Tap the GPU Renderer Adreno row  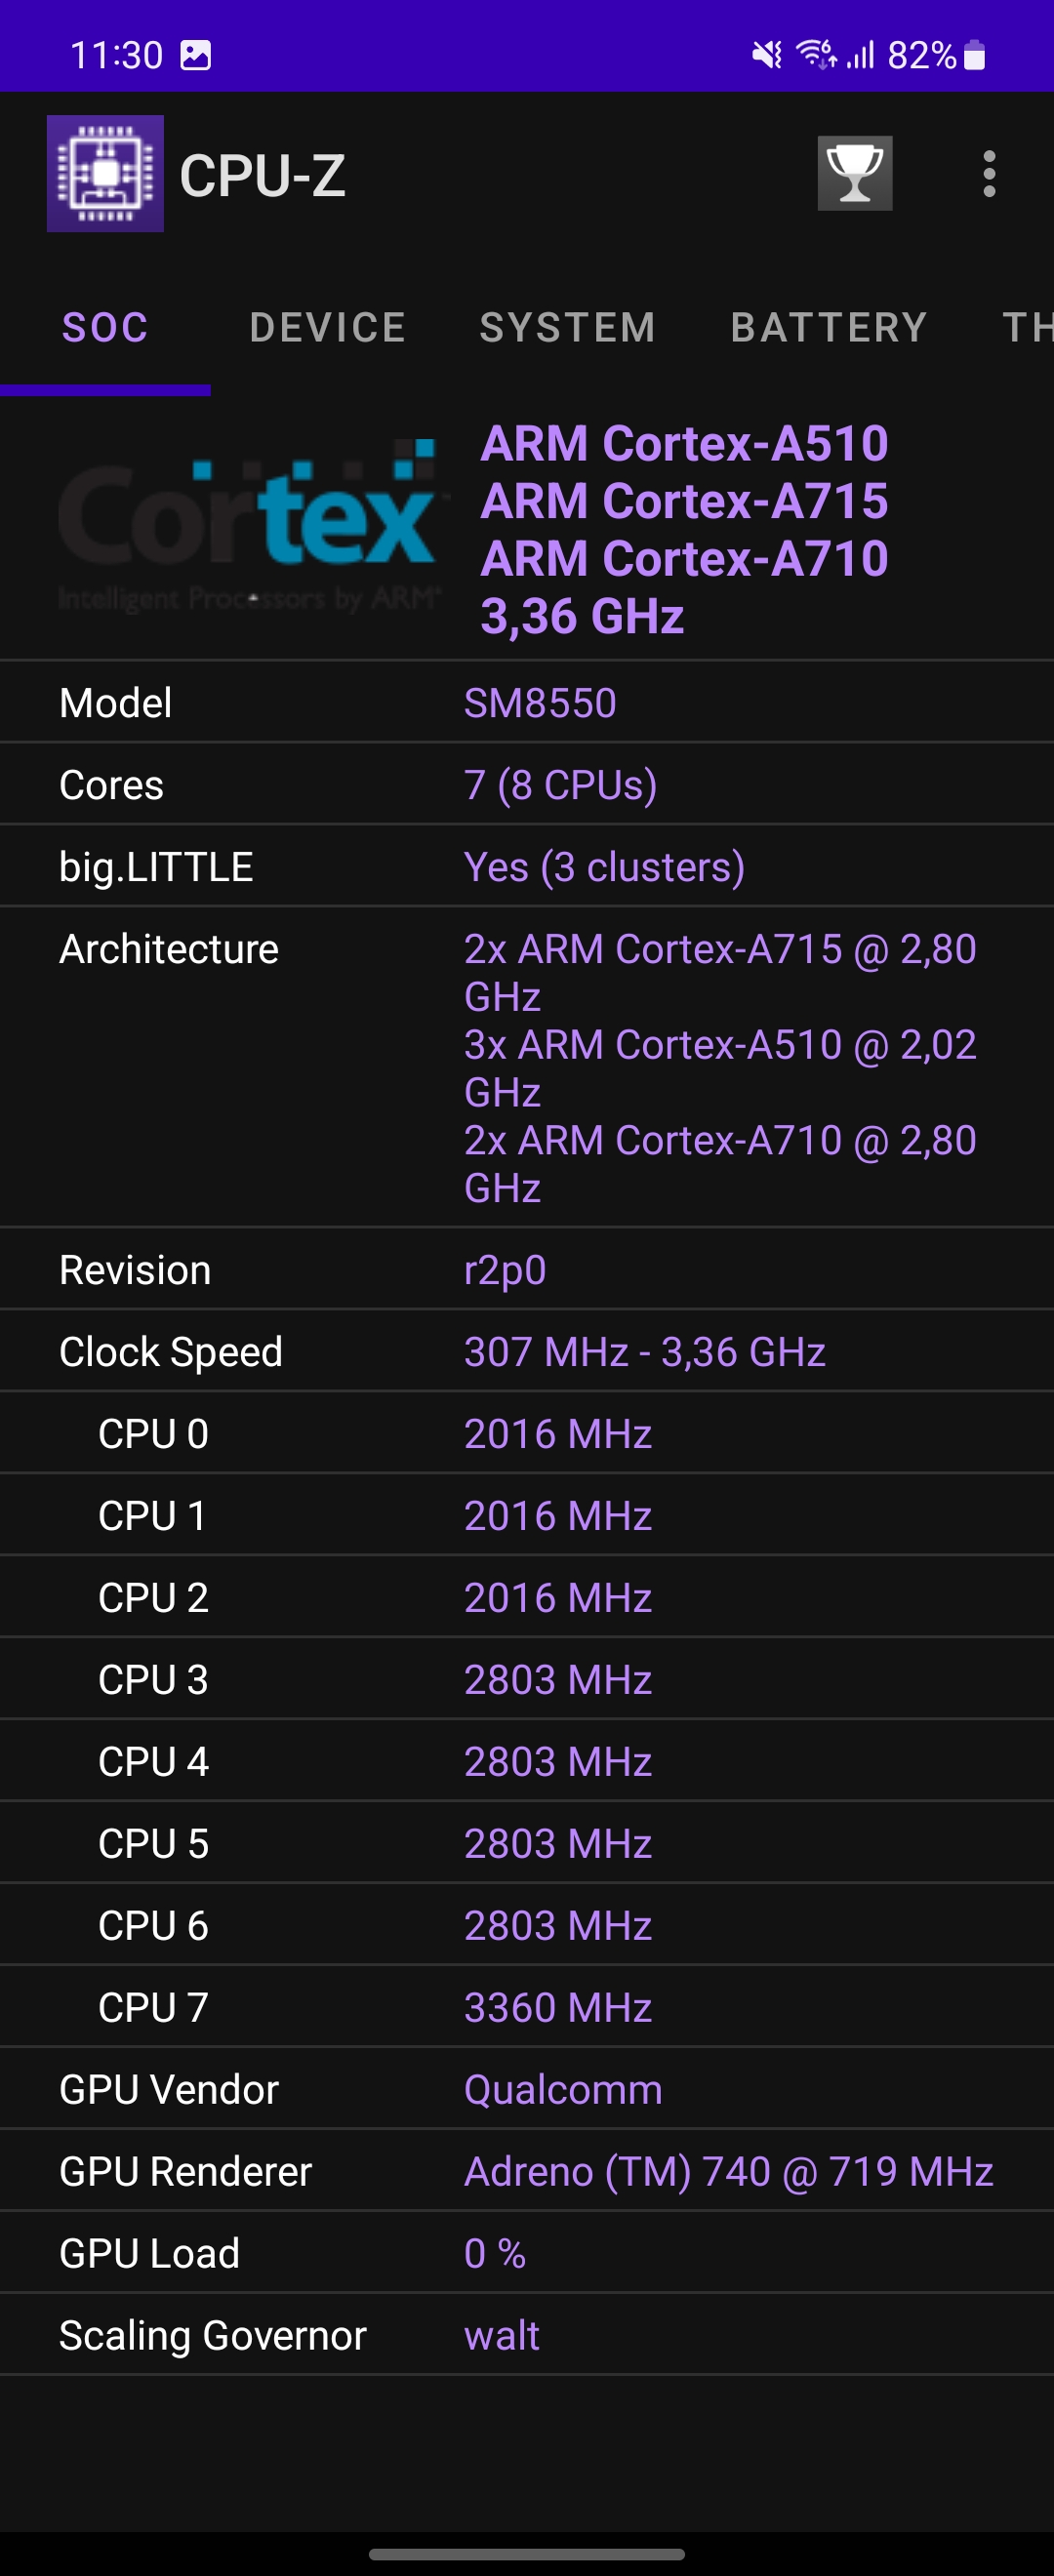click(x=527, y=2171)
